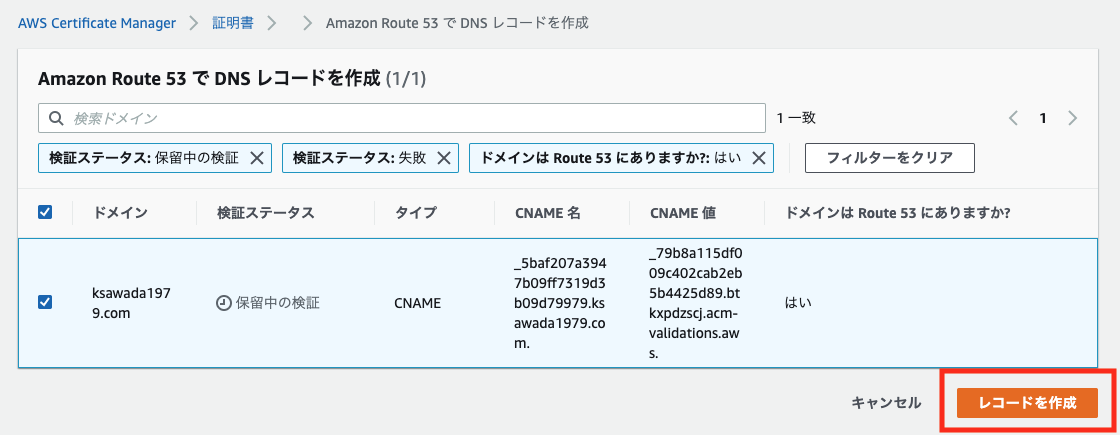Click the キャンセル button
Image resolution: width=1120 pixels, height=435 pixels.
click(886, 402)
